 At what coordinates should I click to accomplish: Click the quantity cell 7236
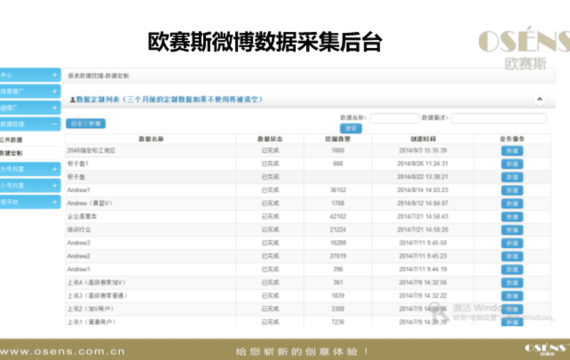coord(338,322)
